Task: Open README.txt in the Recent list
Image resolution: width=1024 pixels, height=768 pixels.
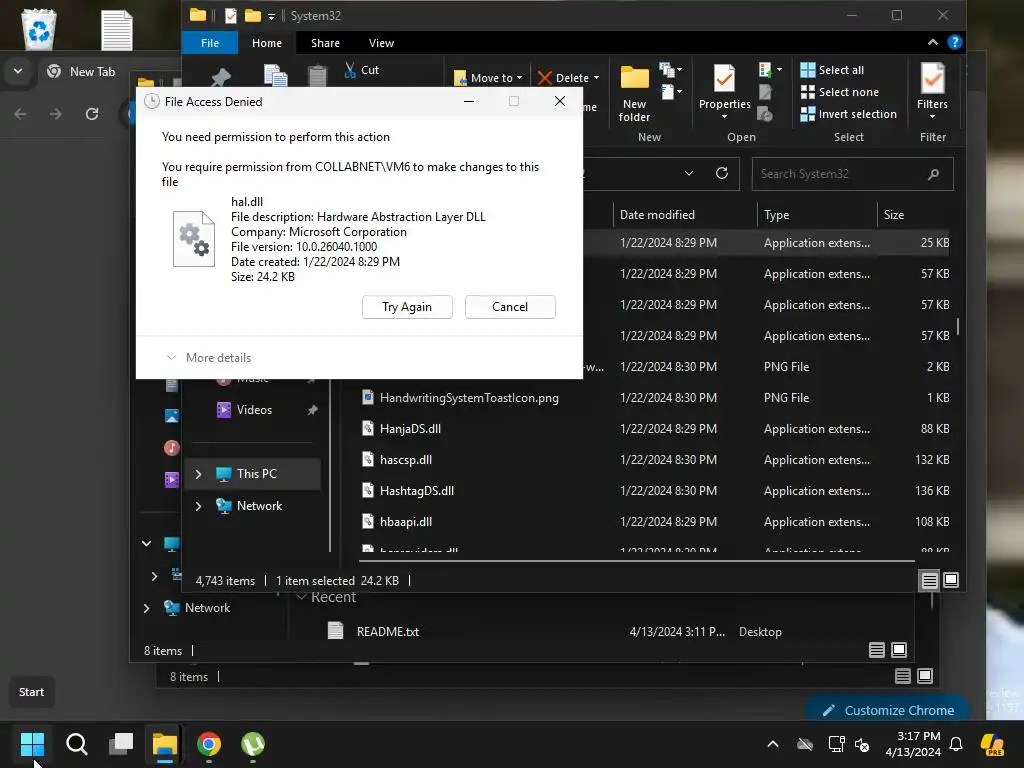Action: [x=388, y=632]
